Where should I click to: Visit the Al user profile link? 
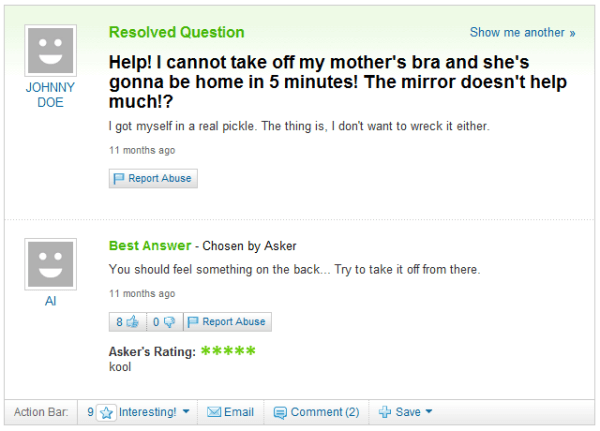point(51,301)
